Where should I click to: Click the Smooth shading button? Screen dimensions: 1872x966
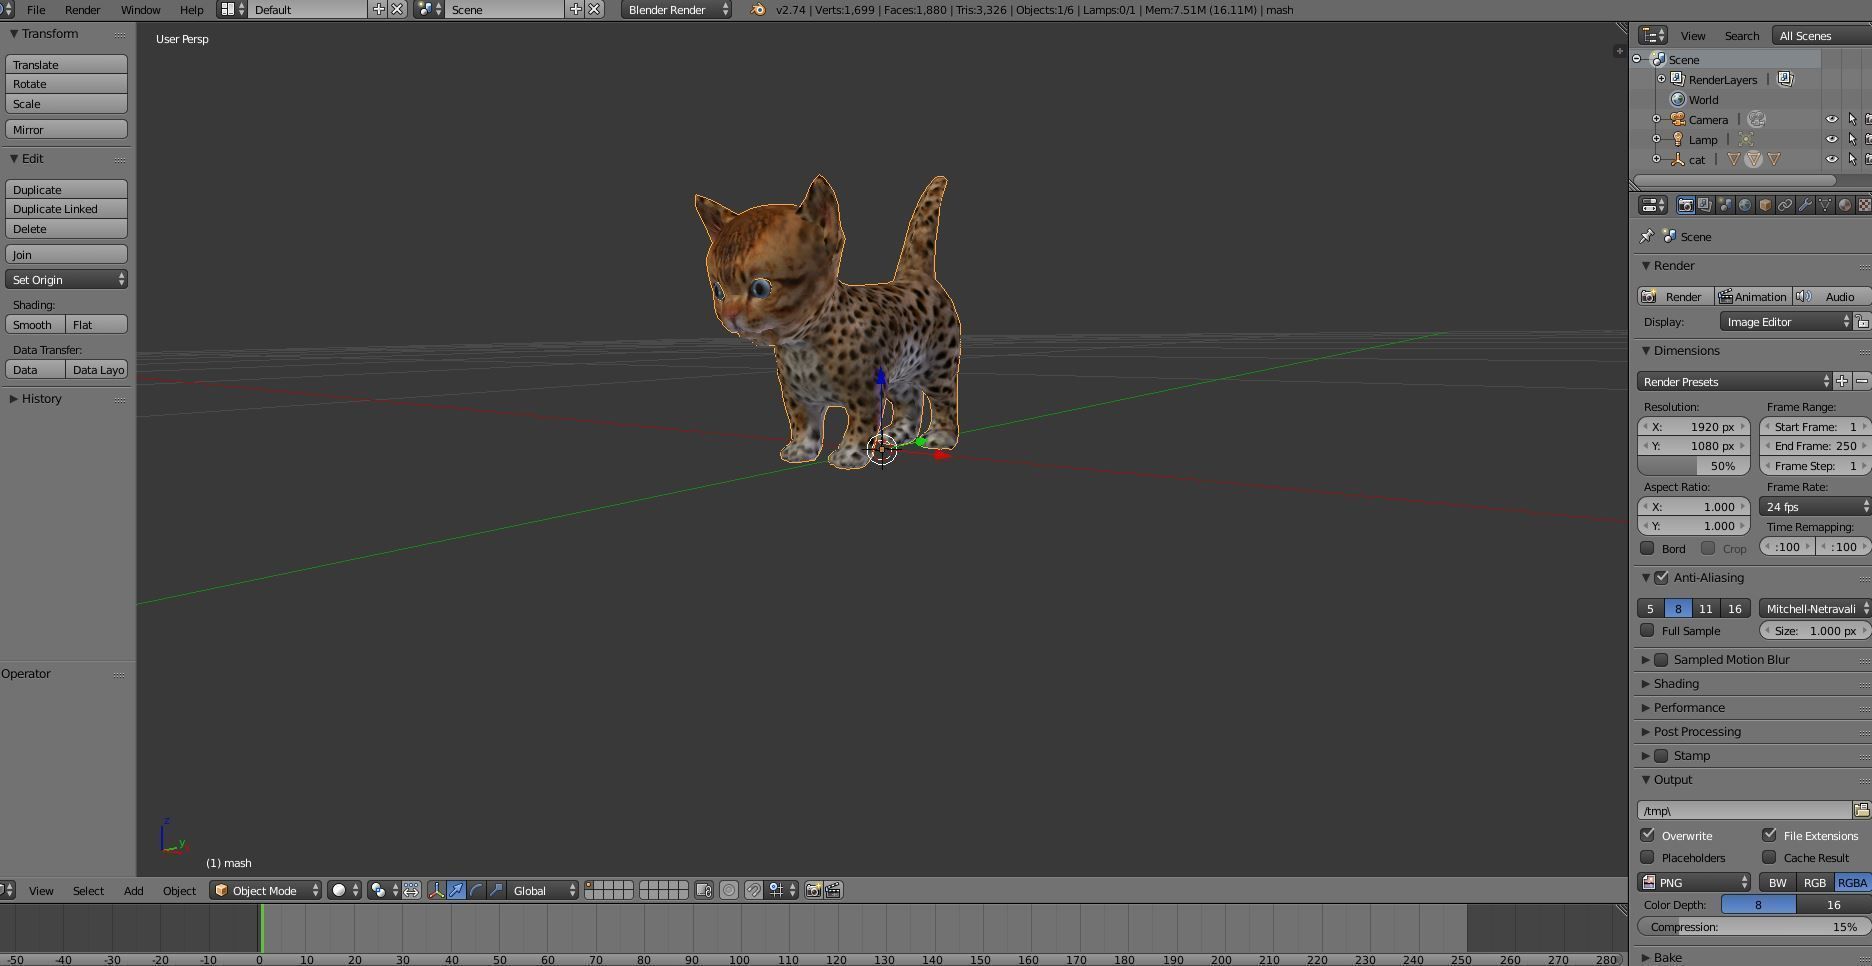tap(35, 324)
